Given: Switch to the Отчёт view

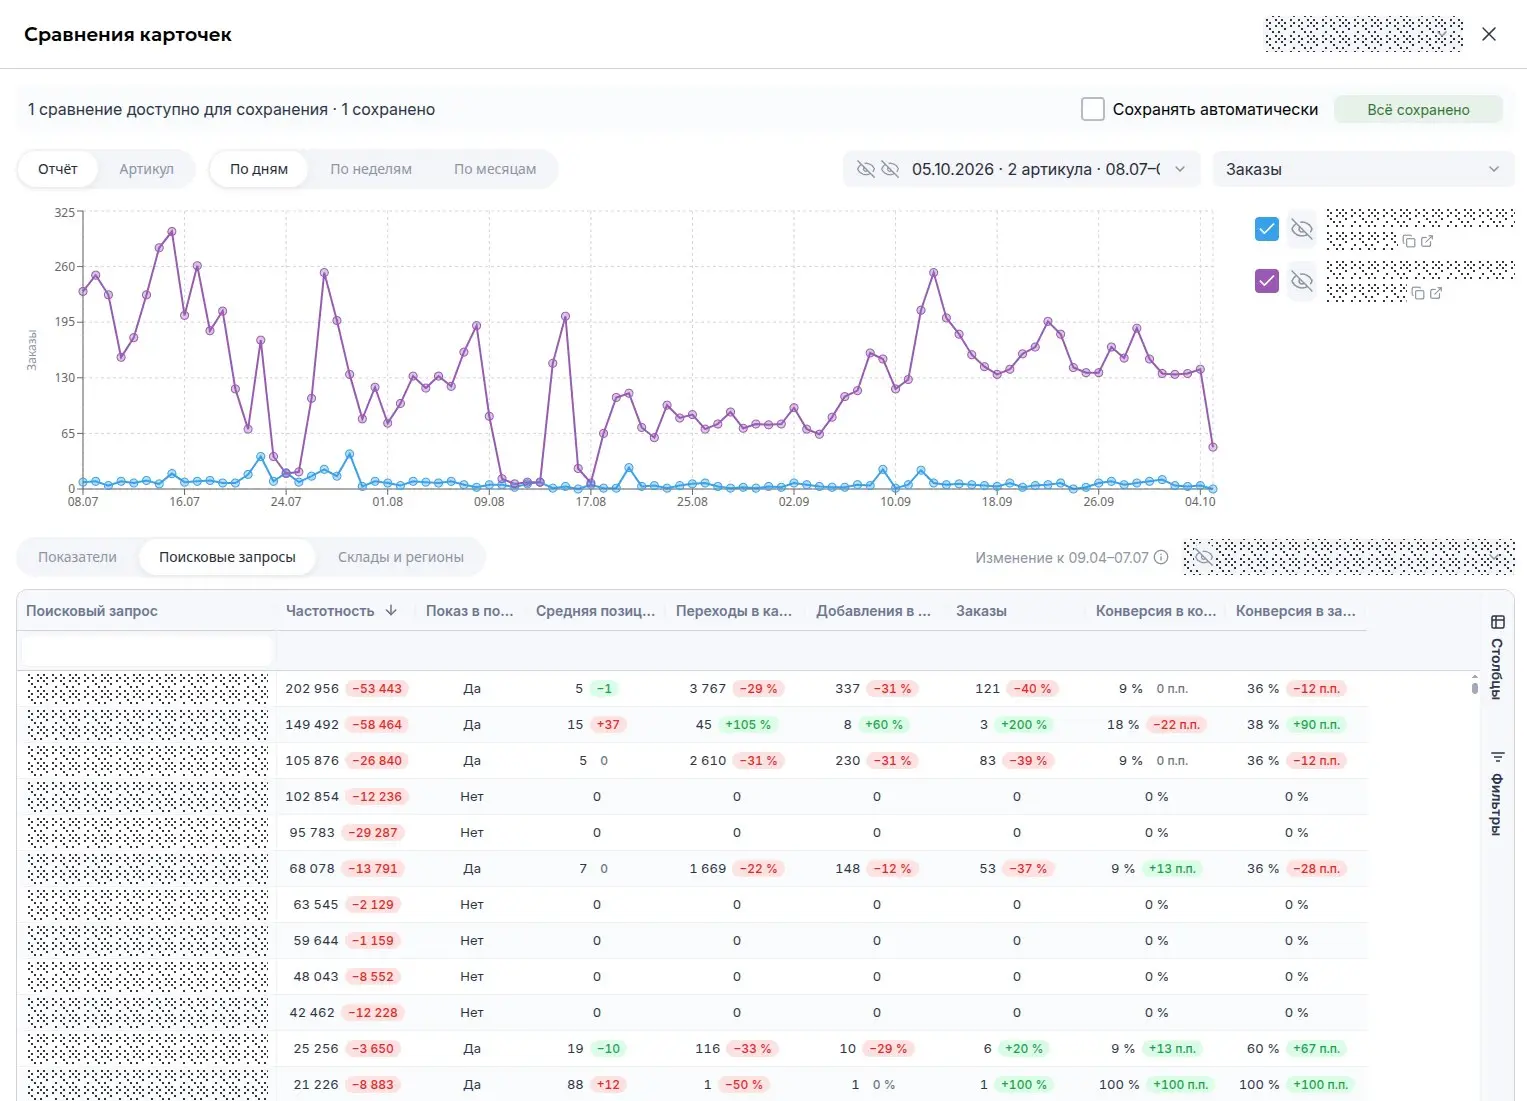Looking at the screenshot, I should (58, 169).
